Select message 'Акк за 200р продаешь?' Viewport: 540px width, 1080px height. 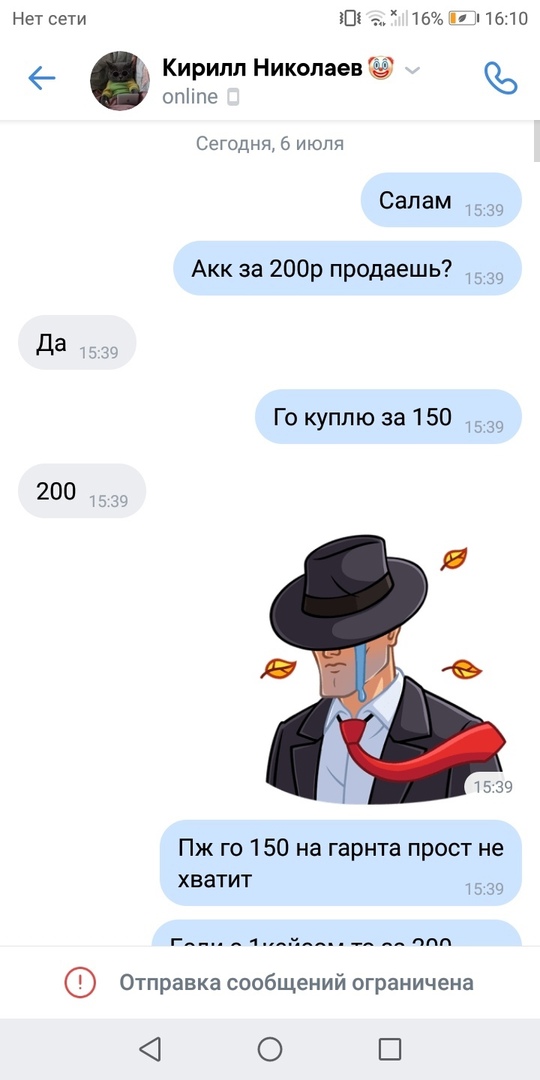347,268
